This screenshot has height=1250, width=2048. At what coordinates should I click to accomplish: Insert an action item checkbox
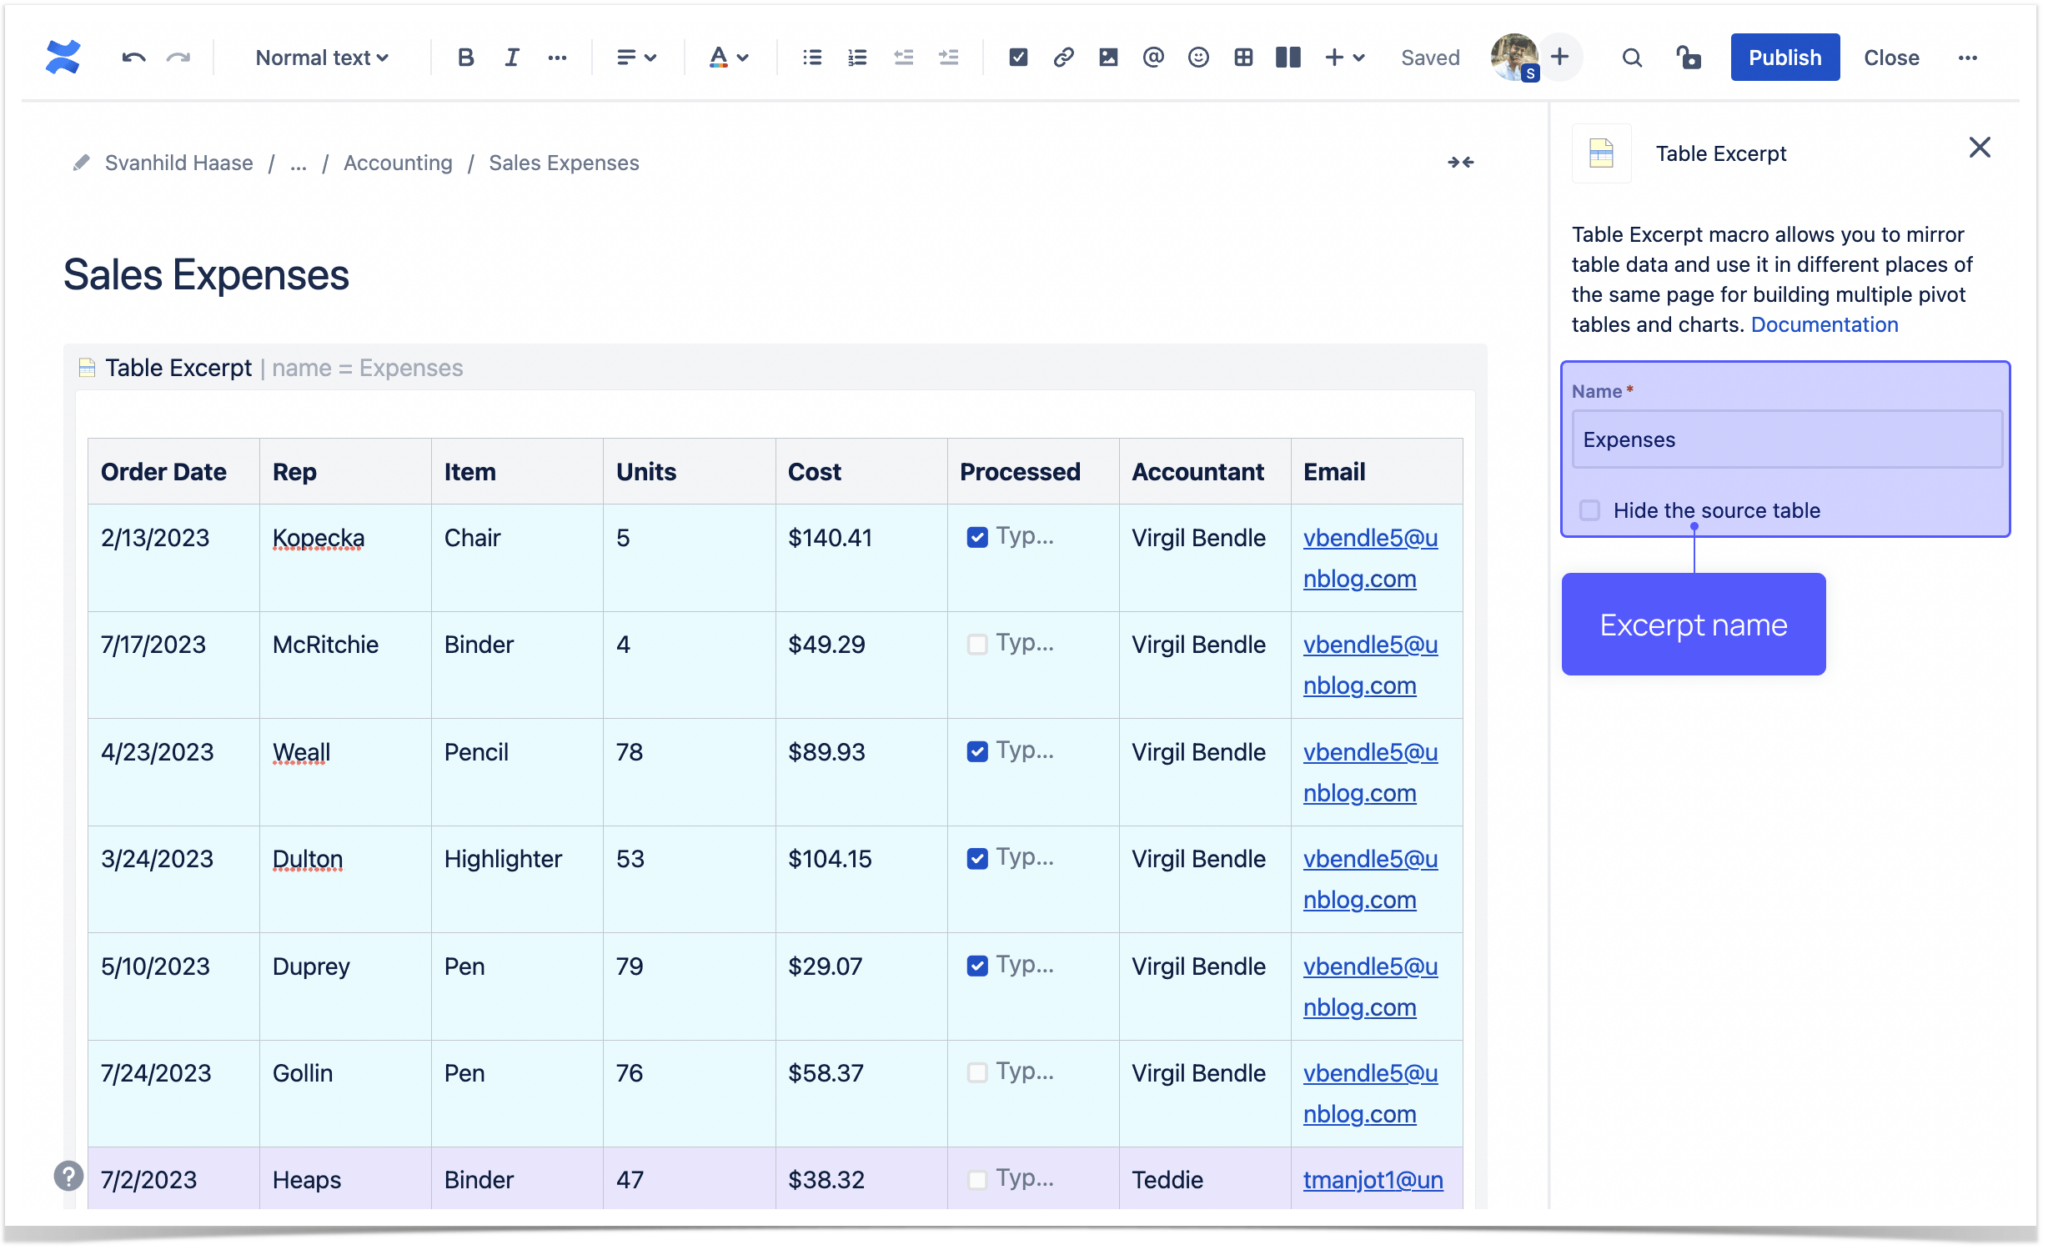click(1018, 57)
